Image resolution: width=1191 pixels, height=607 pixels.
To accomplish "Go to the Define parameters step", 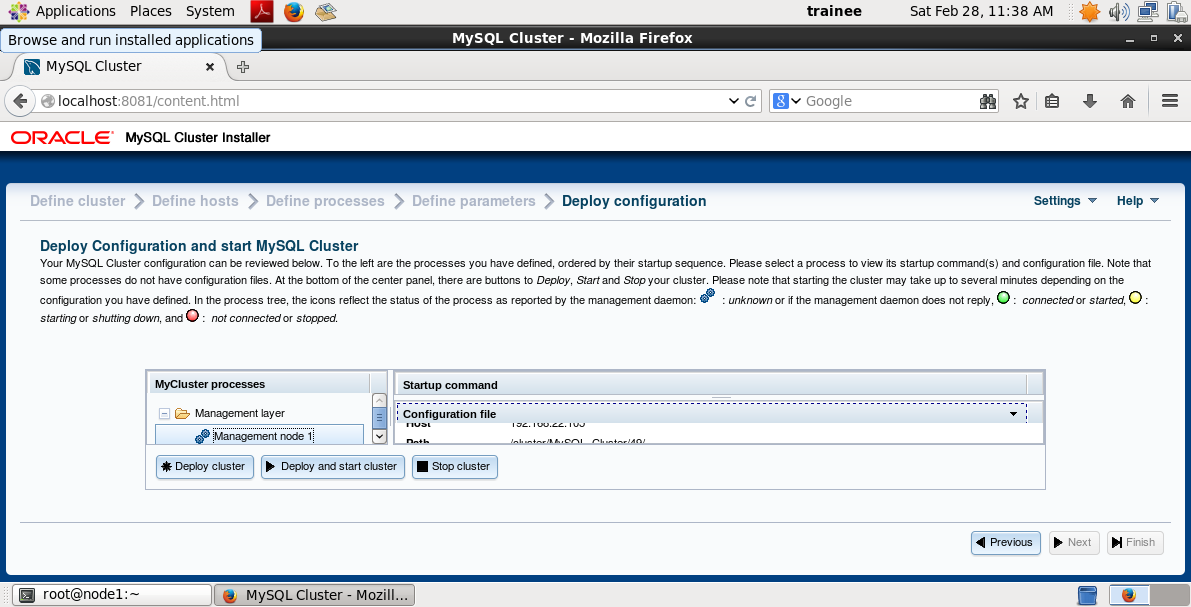I will coord(473,201).
